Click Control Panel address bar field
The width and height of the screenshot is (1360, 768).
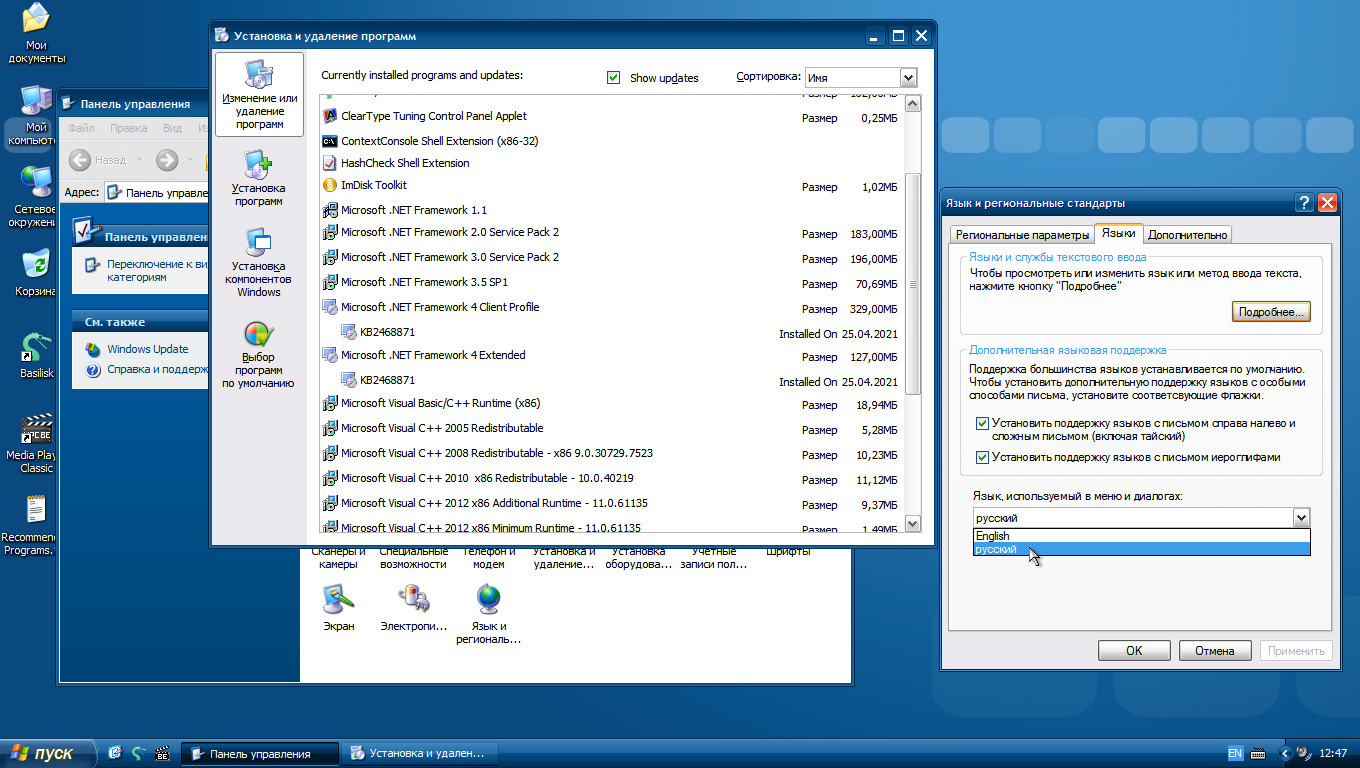157,192
